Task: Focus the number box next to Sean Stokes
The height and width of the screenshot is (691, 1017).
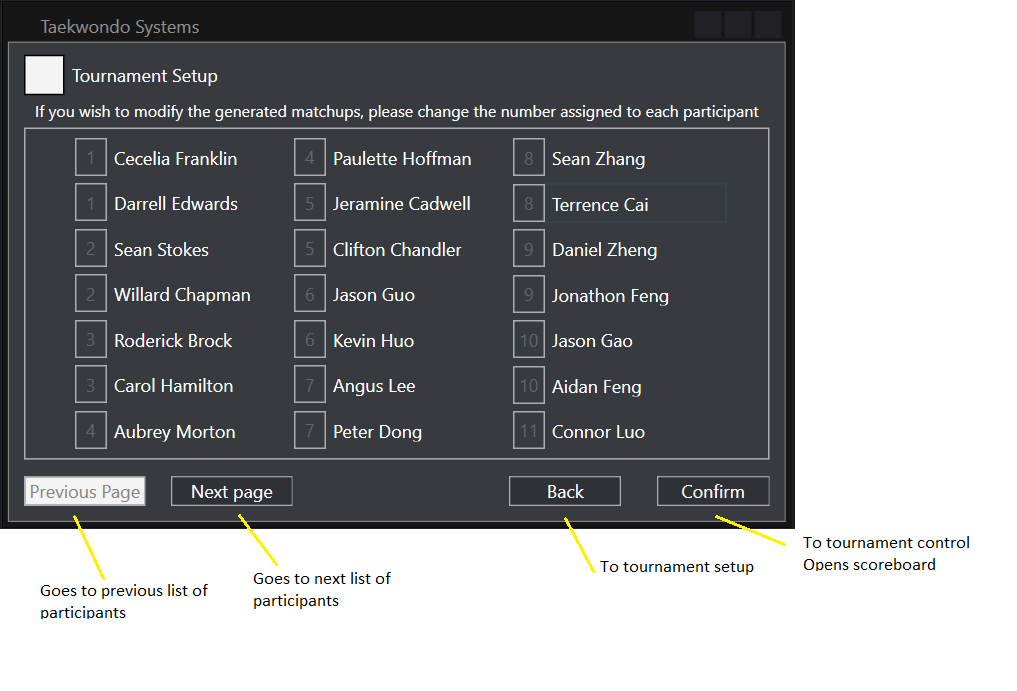Action: tap(91, 249)
